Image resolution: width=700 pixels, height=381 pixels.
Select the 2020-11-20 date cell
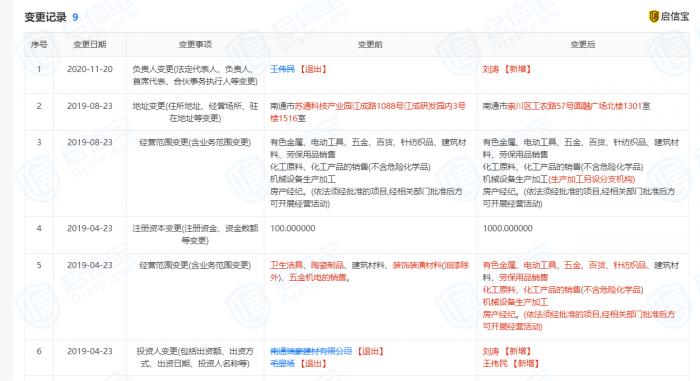(90, 69)
